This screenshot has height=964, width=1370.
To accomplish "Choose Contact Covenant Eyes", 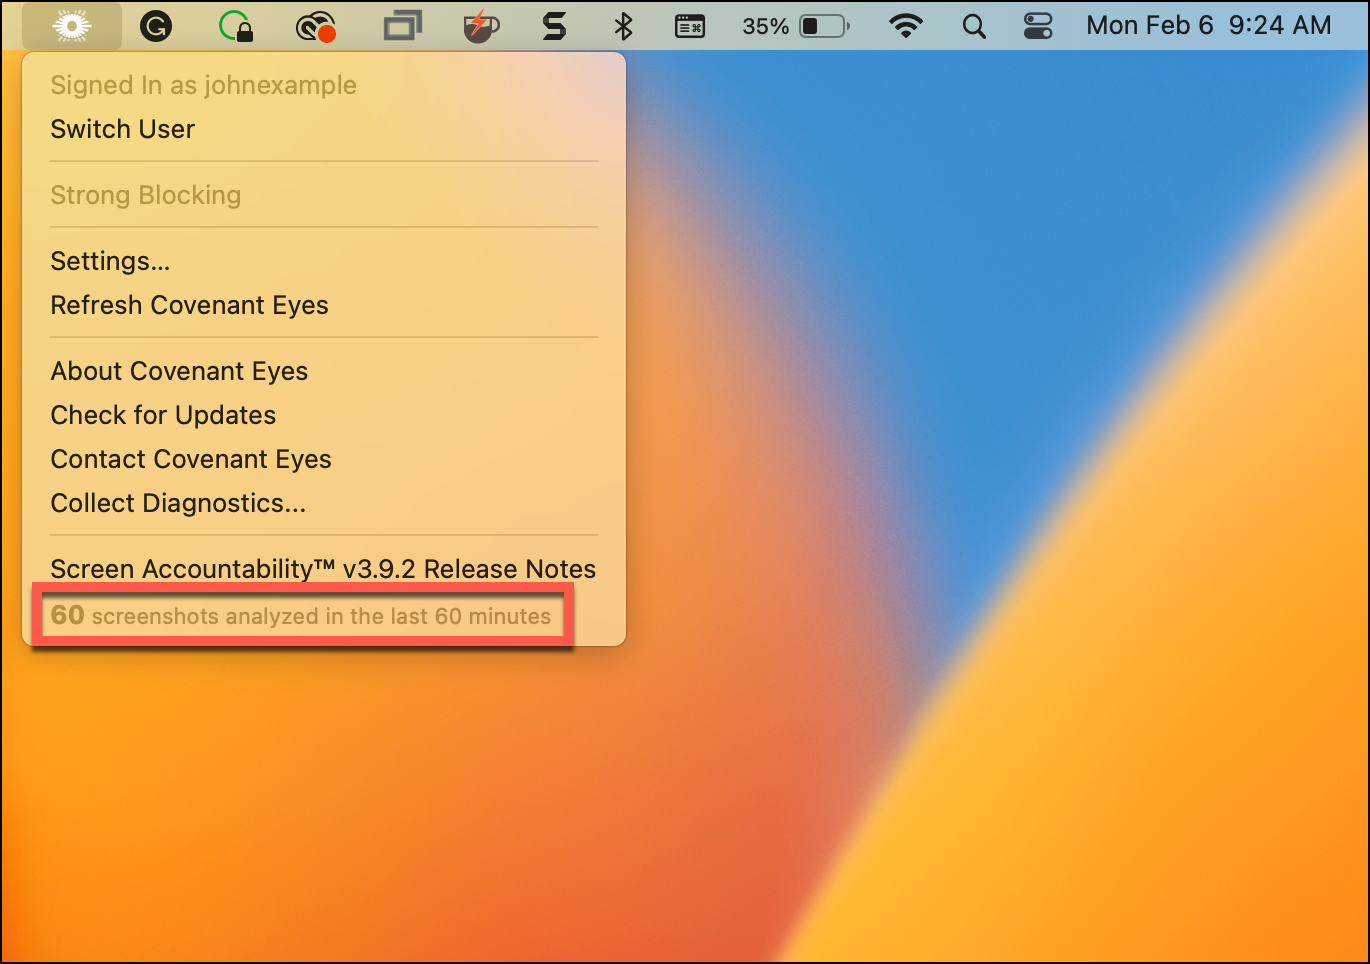I will [x=191, y=459].
